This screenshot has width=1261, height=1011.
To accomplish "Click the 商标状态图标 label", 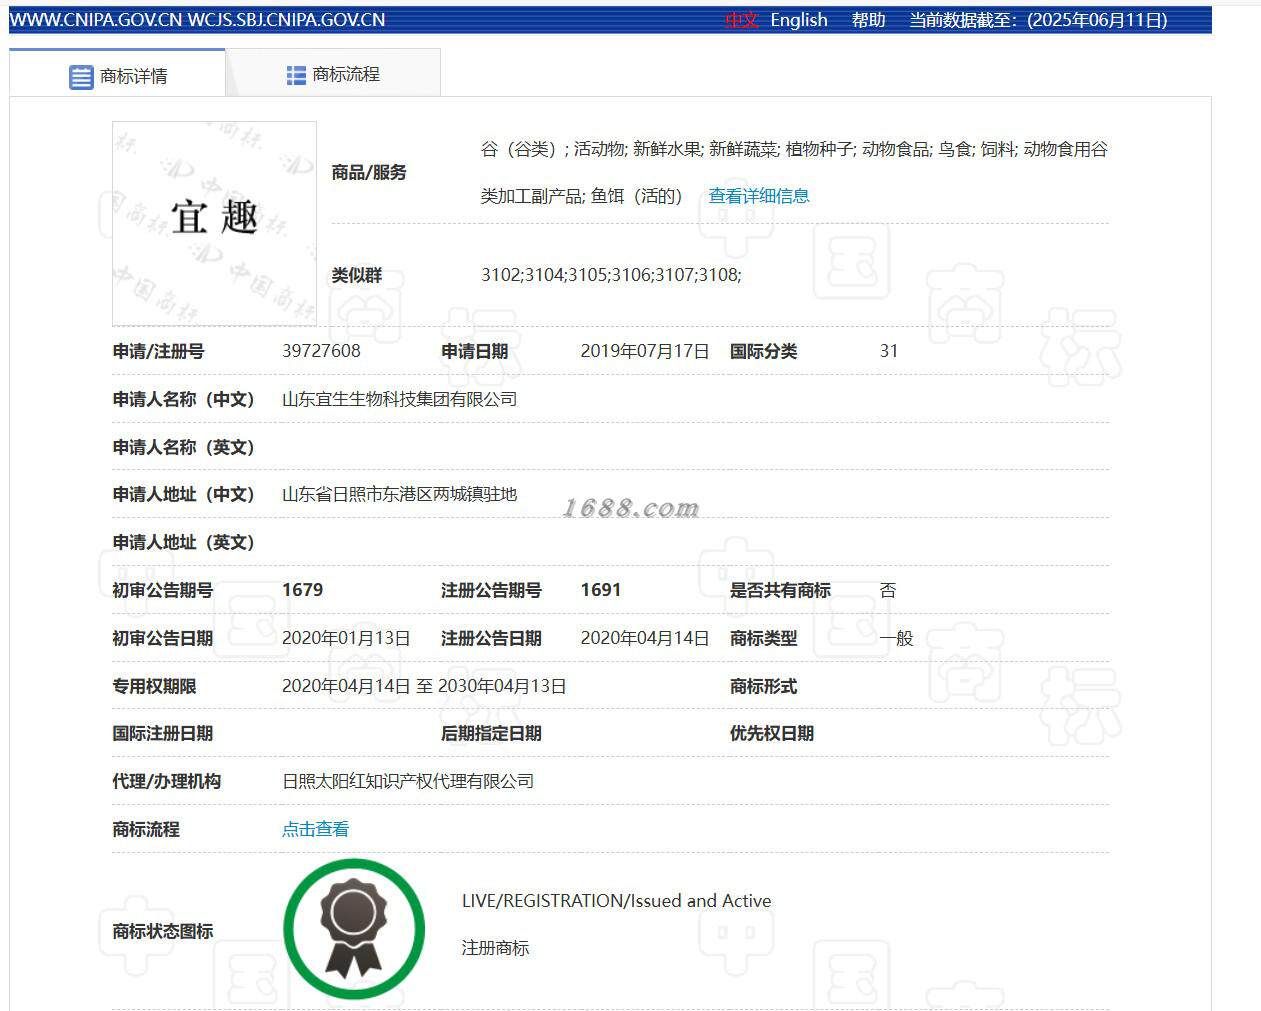I will coord(162,931).
